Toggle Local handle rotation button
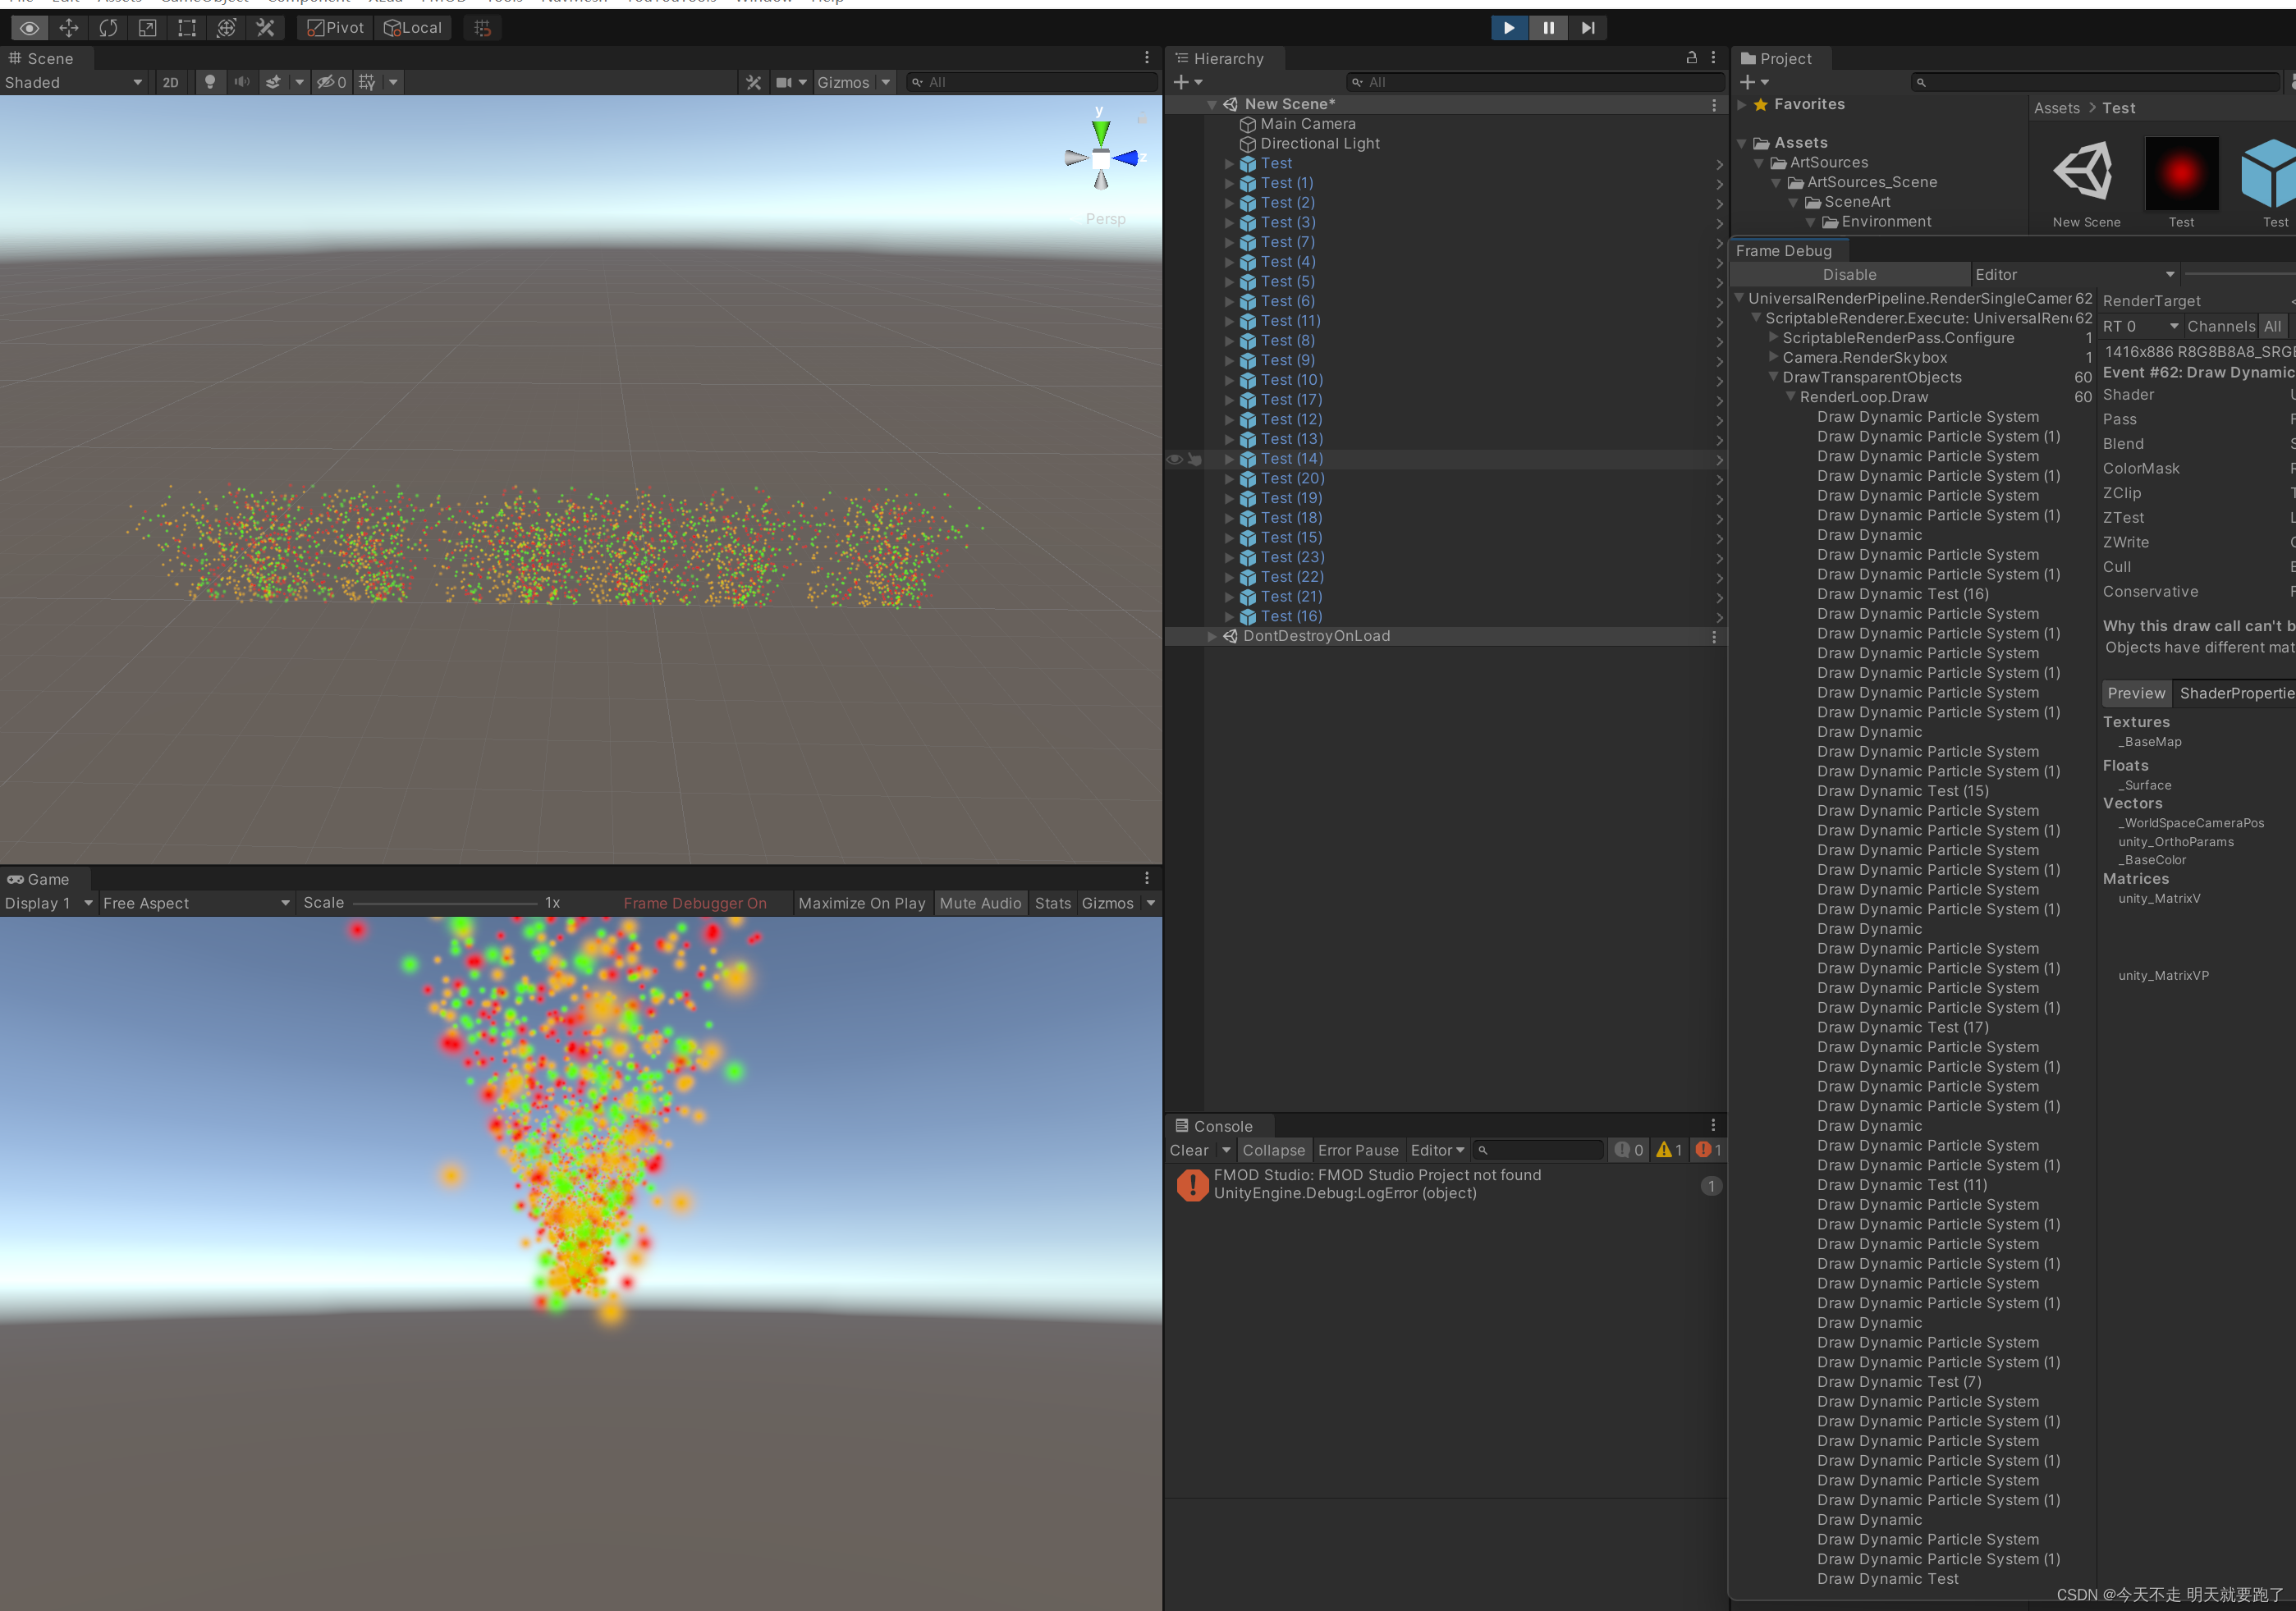The height and width of the screenshot is (1611, 2296). coord(413,28)
